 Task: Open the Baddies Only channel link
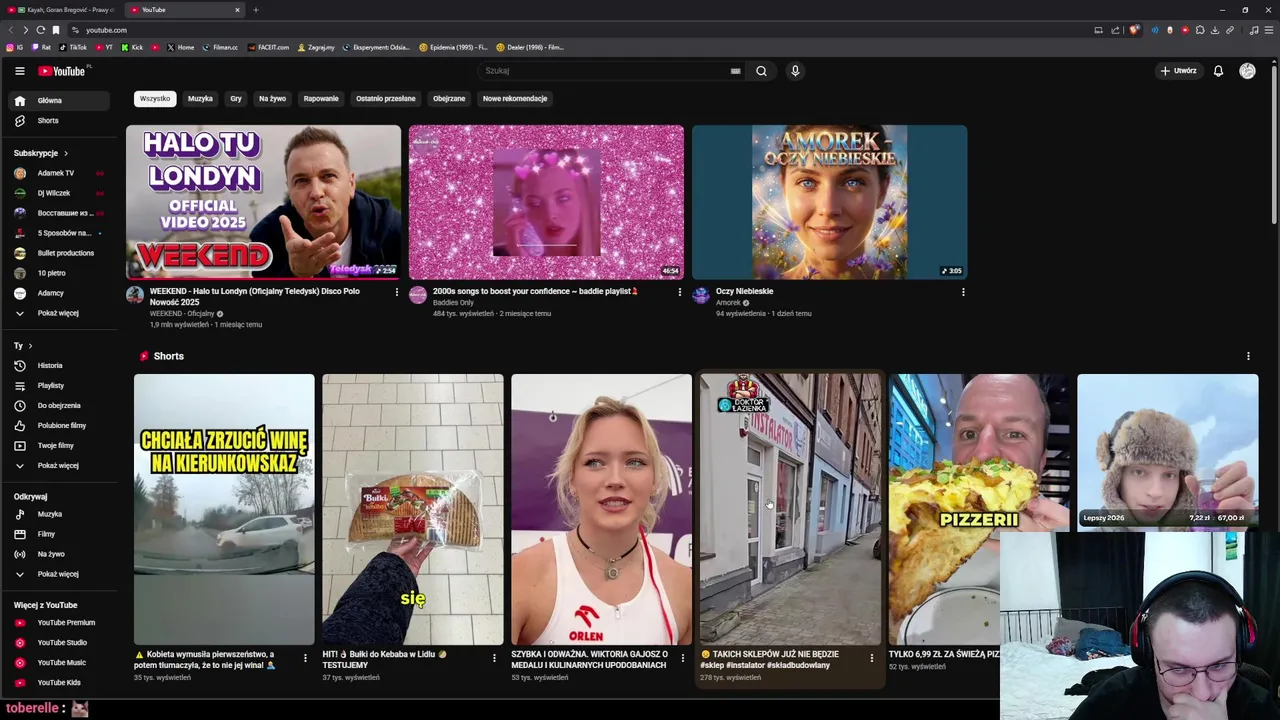point(453,303)
